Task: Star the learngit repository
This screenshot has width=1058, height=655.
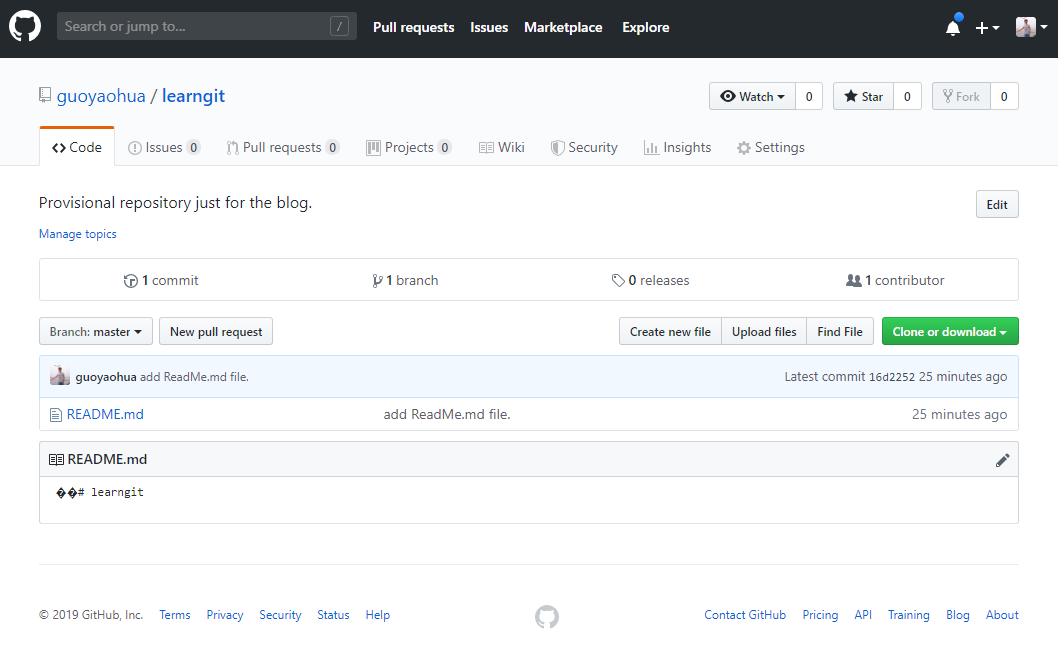Action: pyautogui.click(x=863, y=96)
